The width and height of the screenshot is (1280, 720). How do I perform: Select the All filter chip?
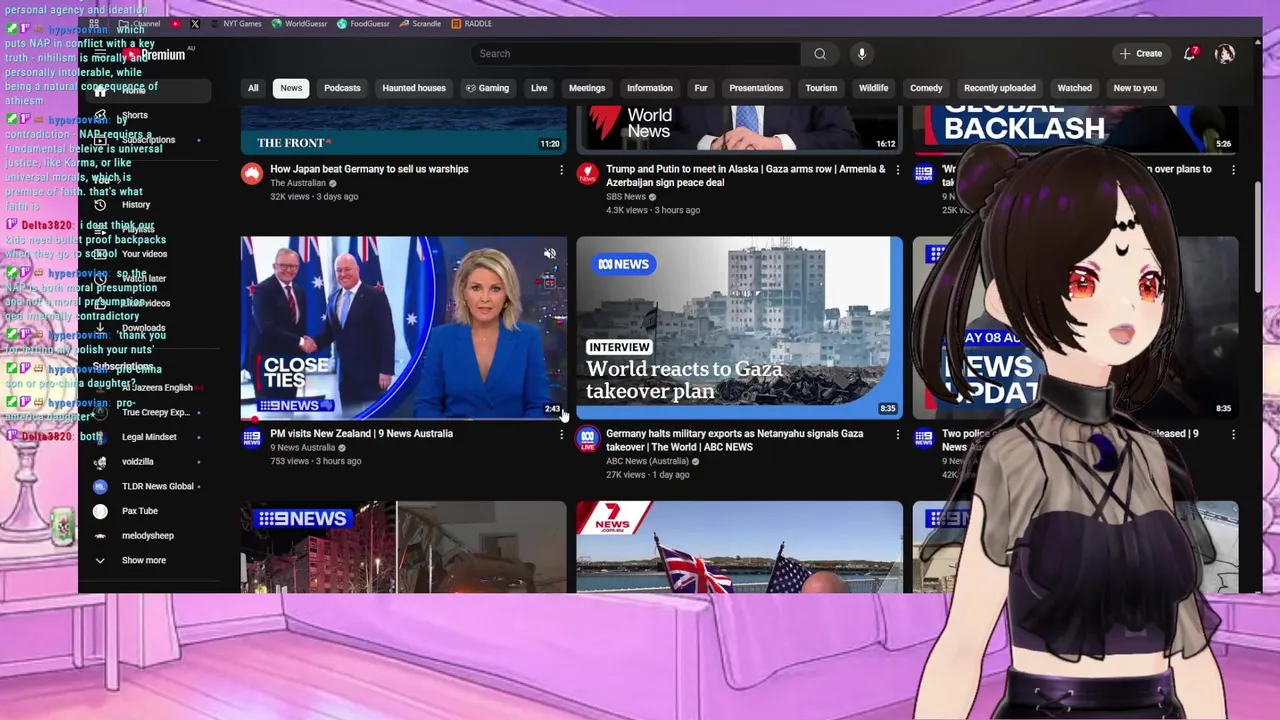click(x=253, y=88)
